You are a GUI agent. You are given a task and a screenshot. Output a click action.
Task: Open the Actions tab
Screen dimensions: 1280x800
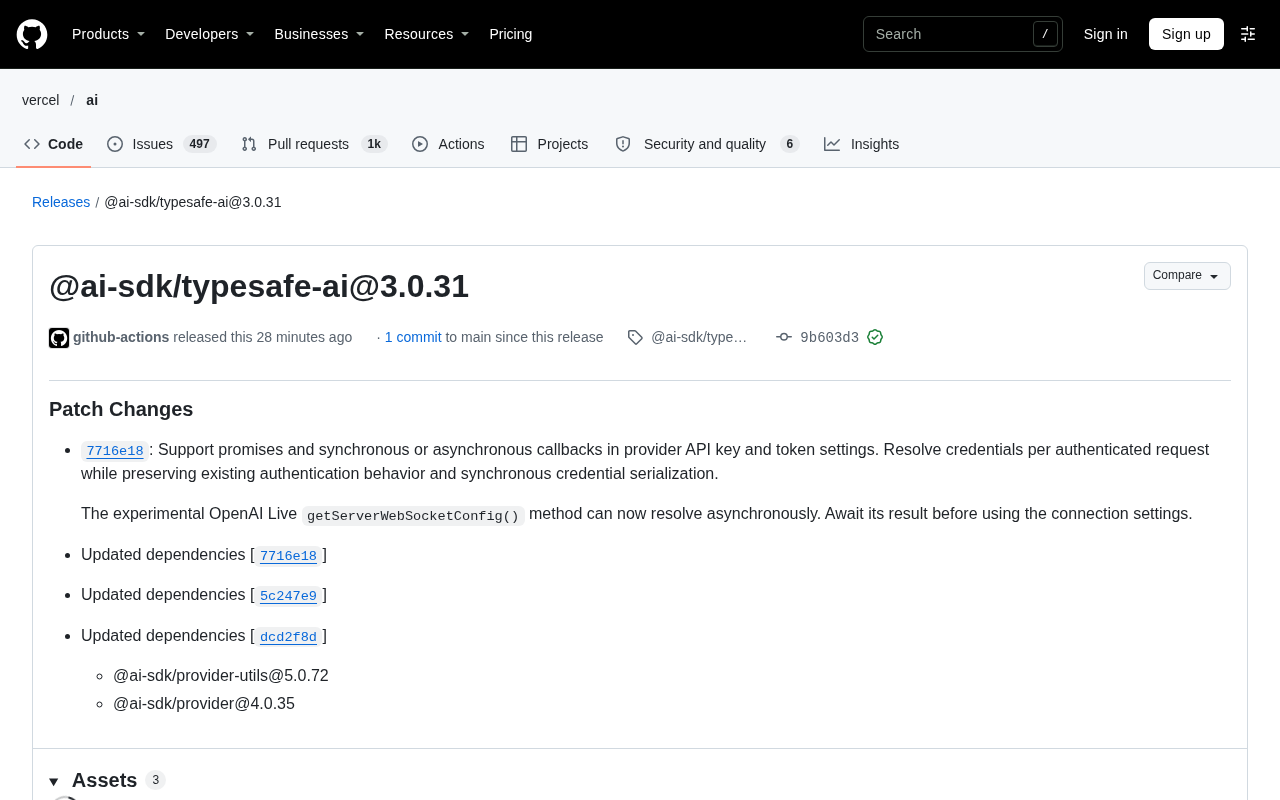(x=448, y=144)
